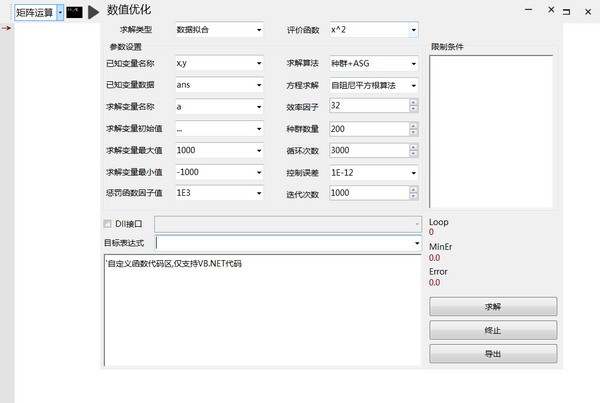
Task: Open the 方程求解 method dropdown
Action: [413, 85]
